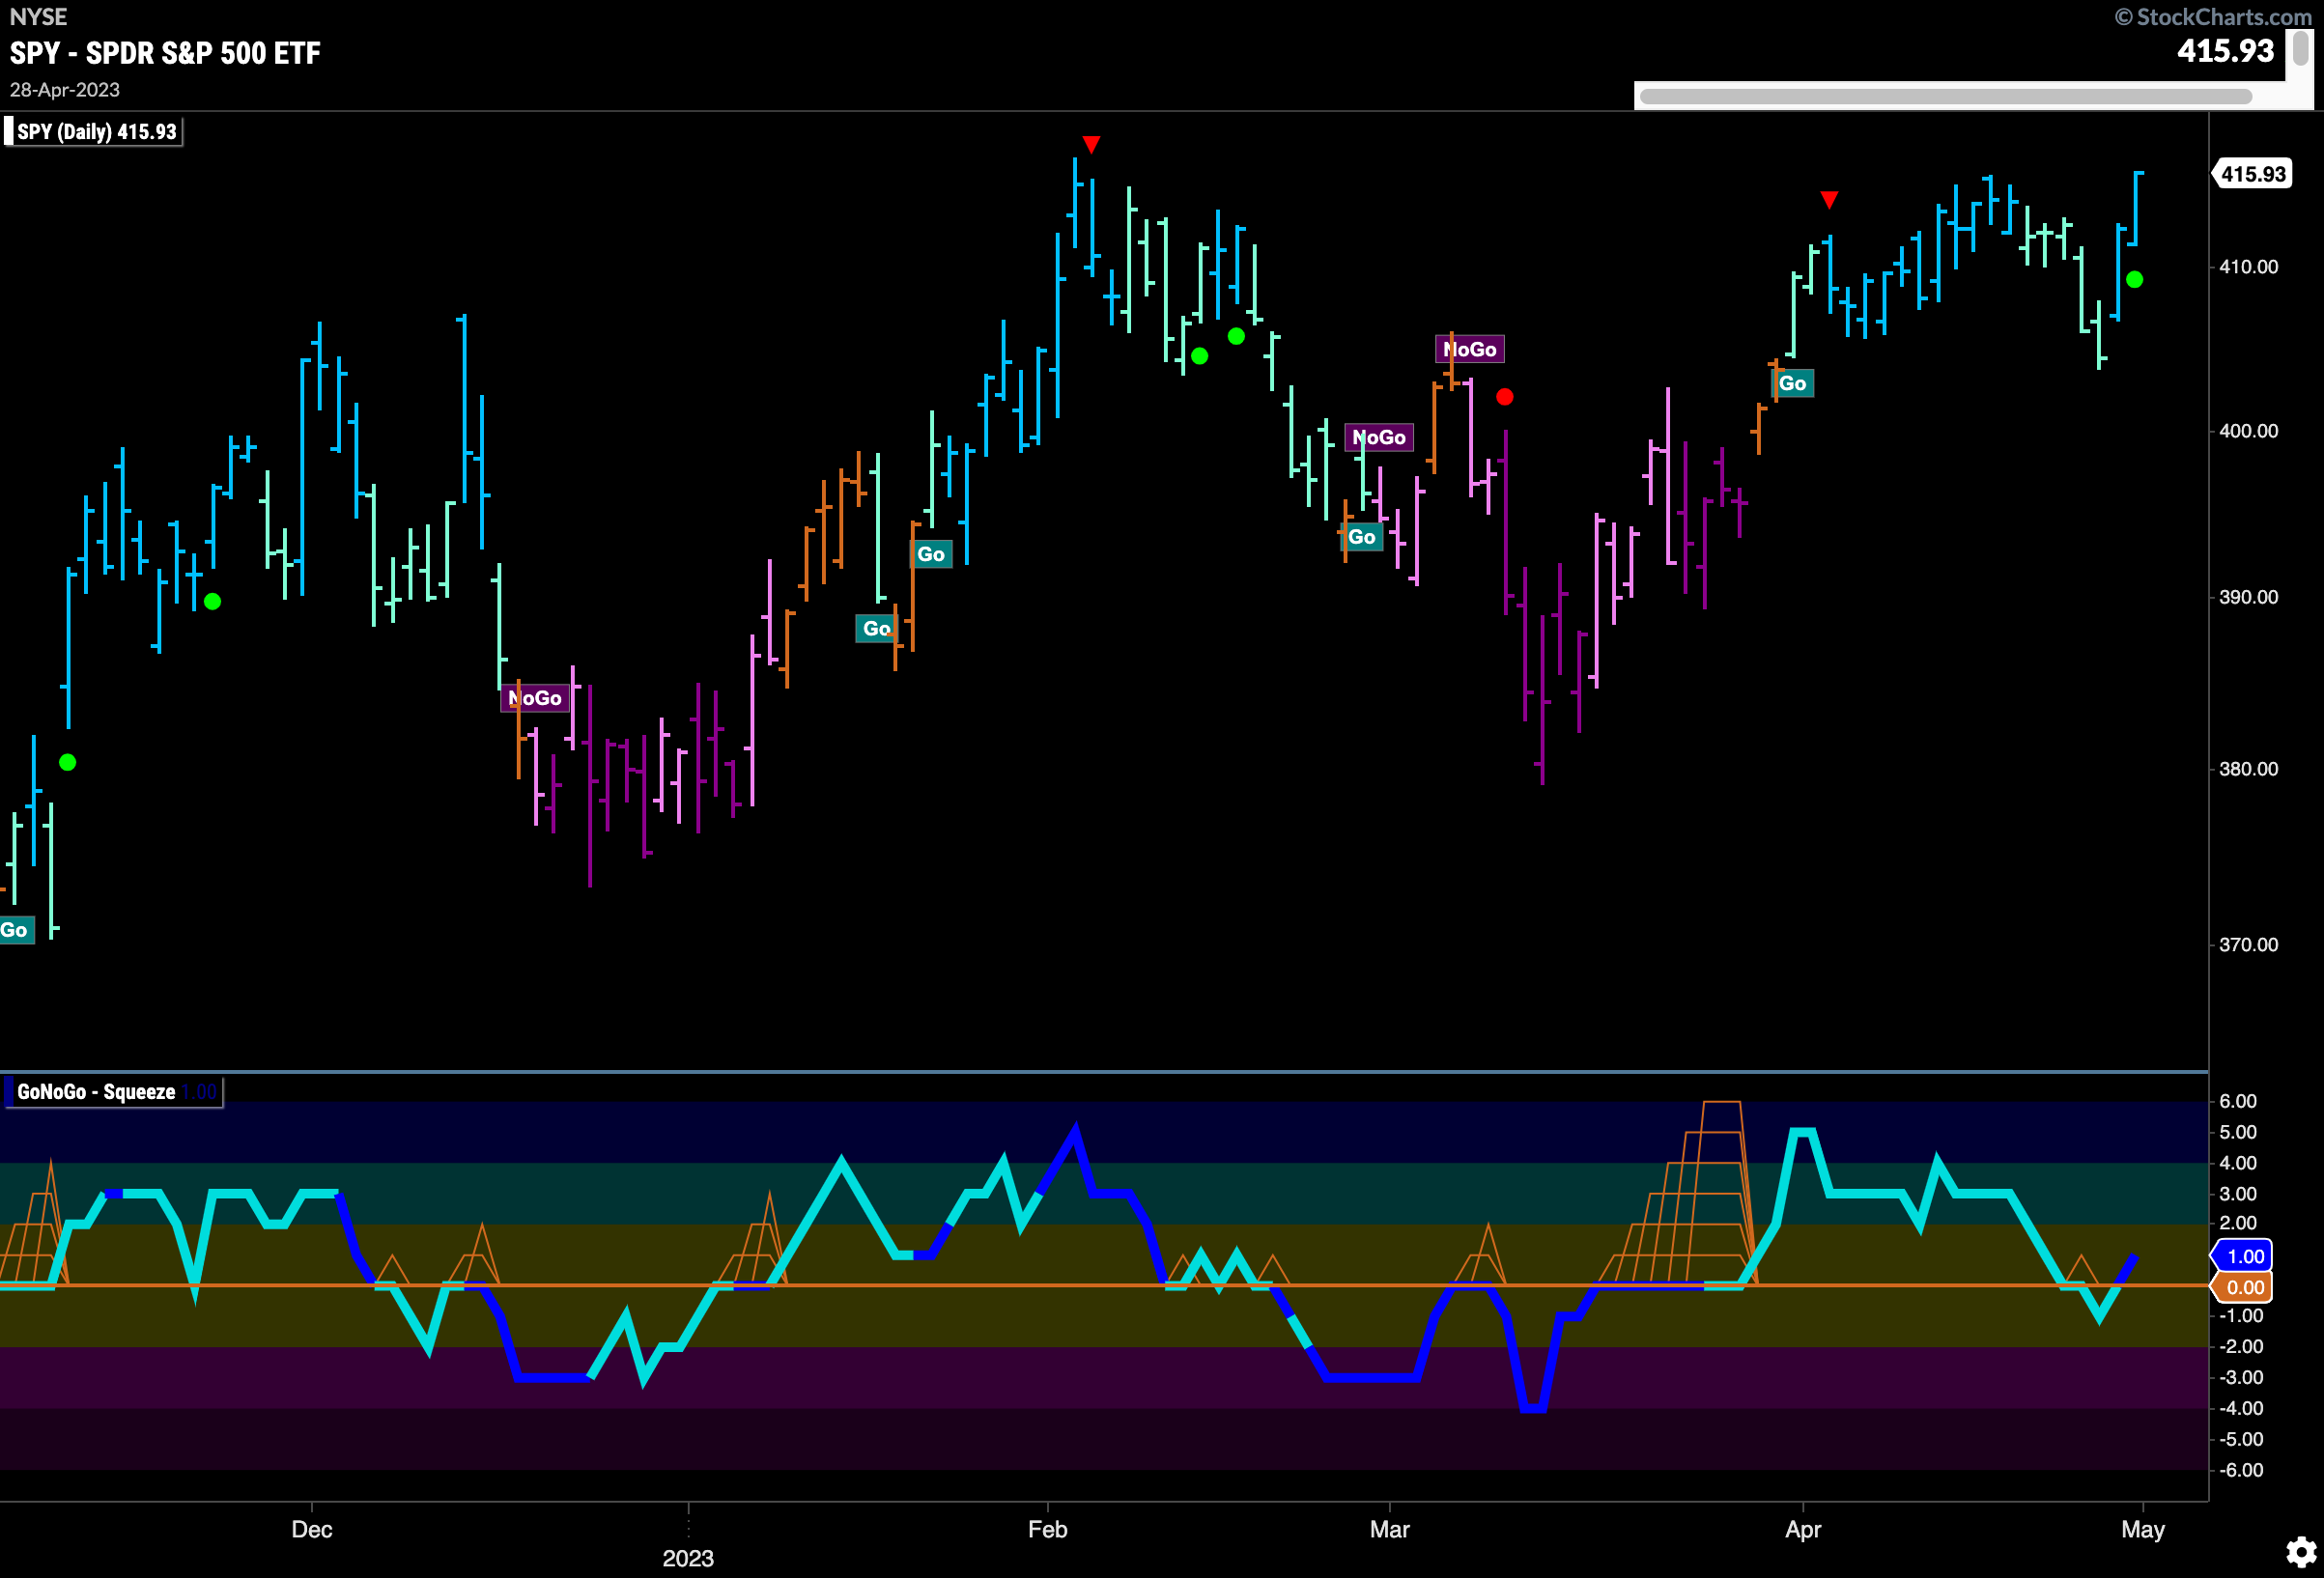Click the large 415.93 price in the header
Viewport: 2324px width, 1578px height.
tap(2226, 51)
